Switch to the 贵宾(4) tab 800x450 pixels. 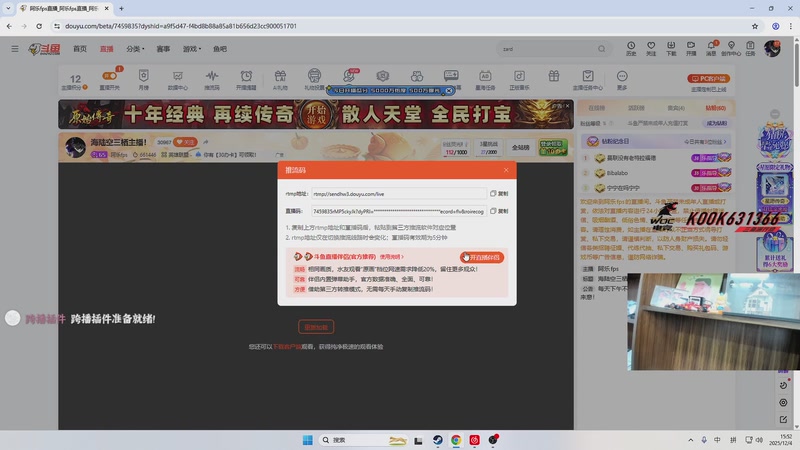[676, 108]
